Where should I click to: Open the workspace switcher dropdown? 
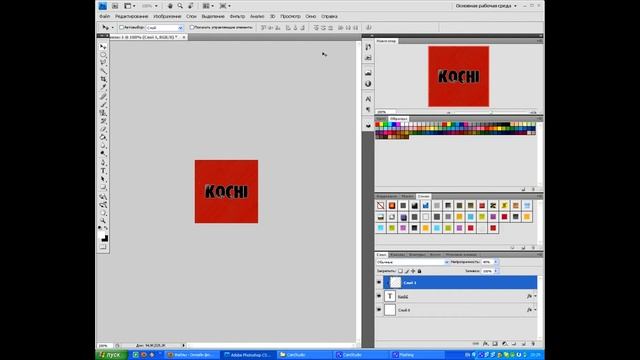pyautogui.click(x=486, y=6)
